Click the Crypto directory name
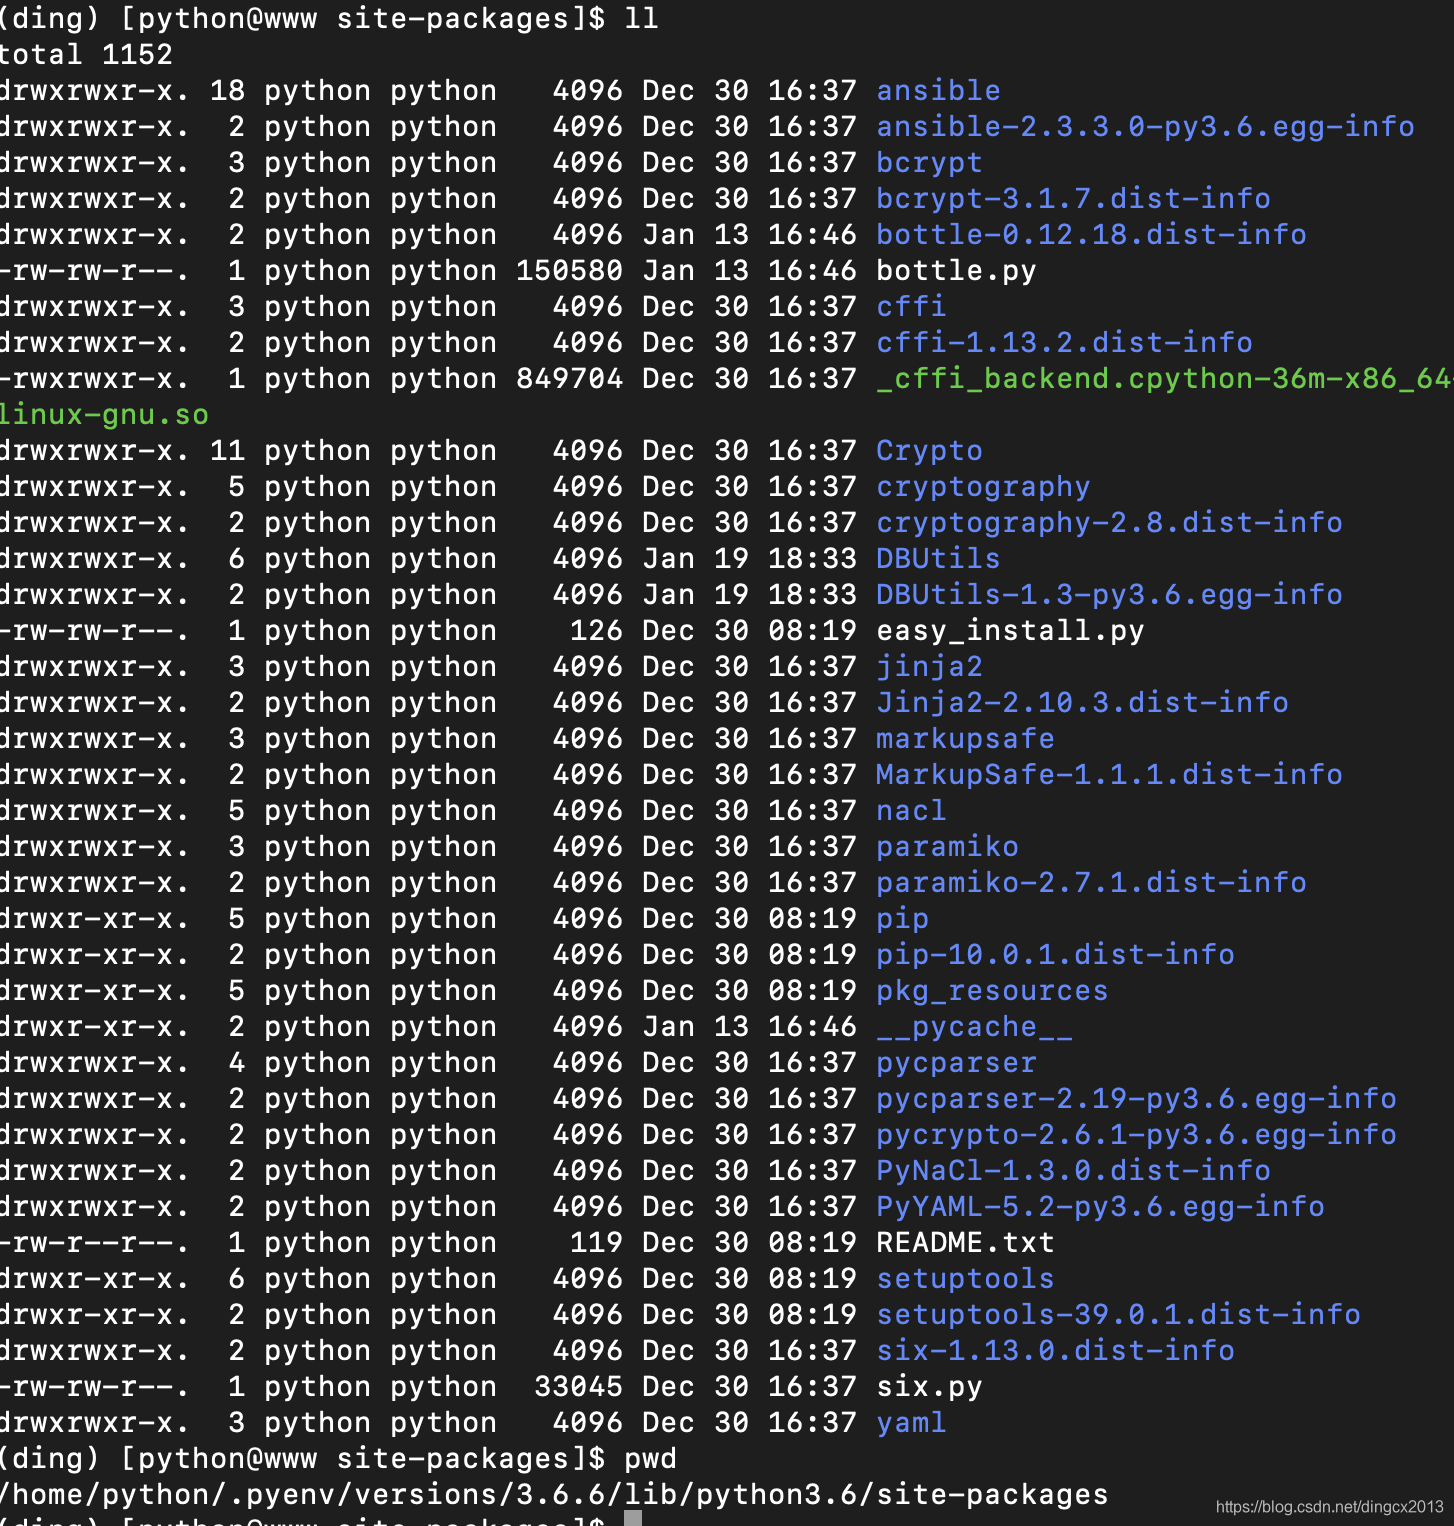1454x1526 pixels. (929, 451)
